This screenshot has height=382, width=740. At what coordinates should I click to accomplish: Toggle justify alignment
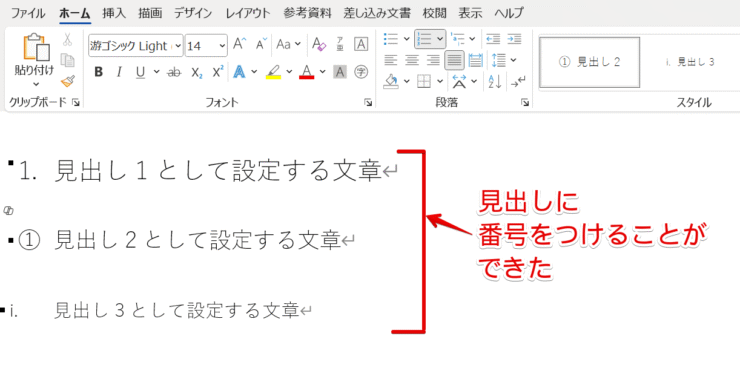tap(454, 60)
